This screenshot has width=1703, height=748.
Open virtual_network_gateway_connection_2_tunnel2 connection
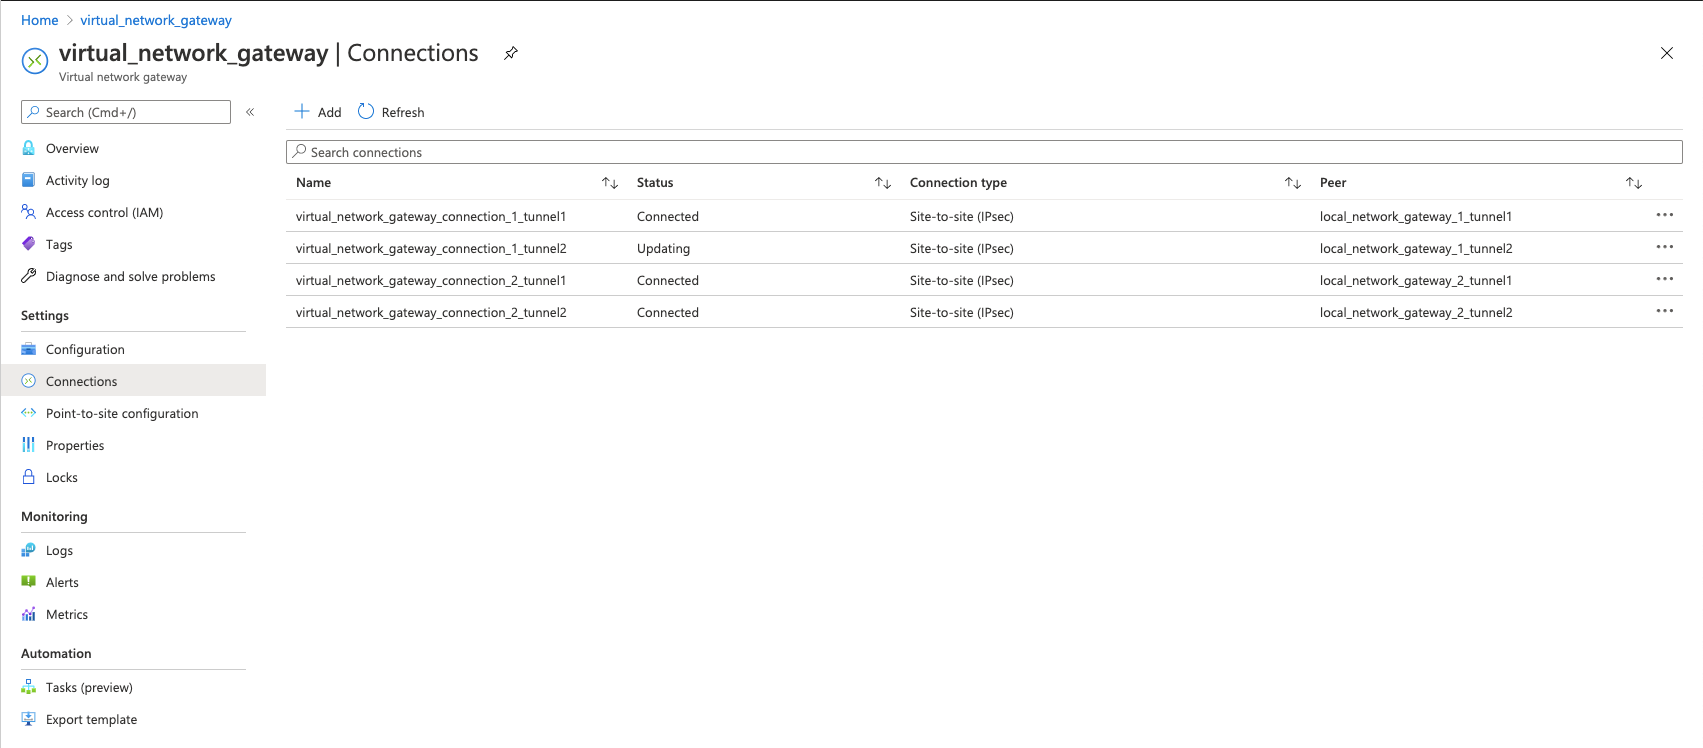[431, 312]
